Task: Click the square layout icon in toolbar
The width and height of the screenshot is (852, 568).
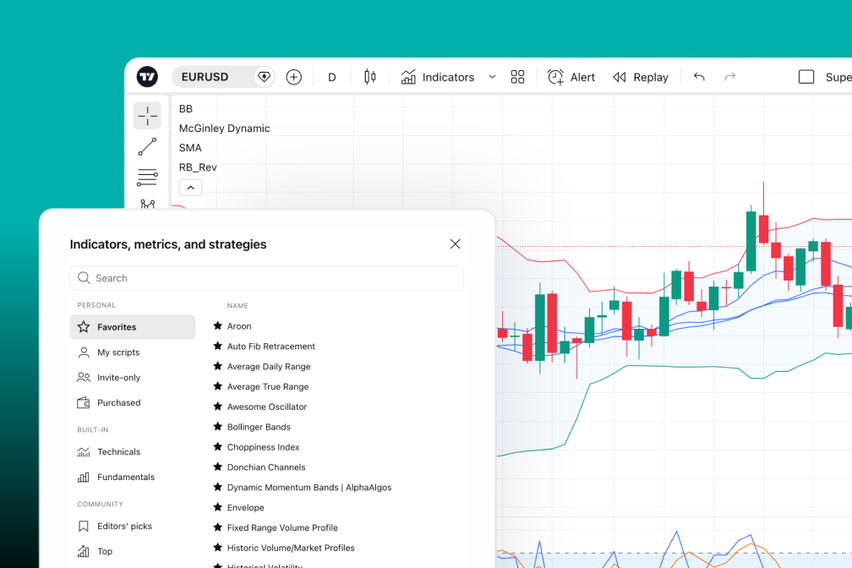Action: point(806,77)
